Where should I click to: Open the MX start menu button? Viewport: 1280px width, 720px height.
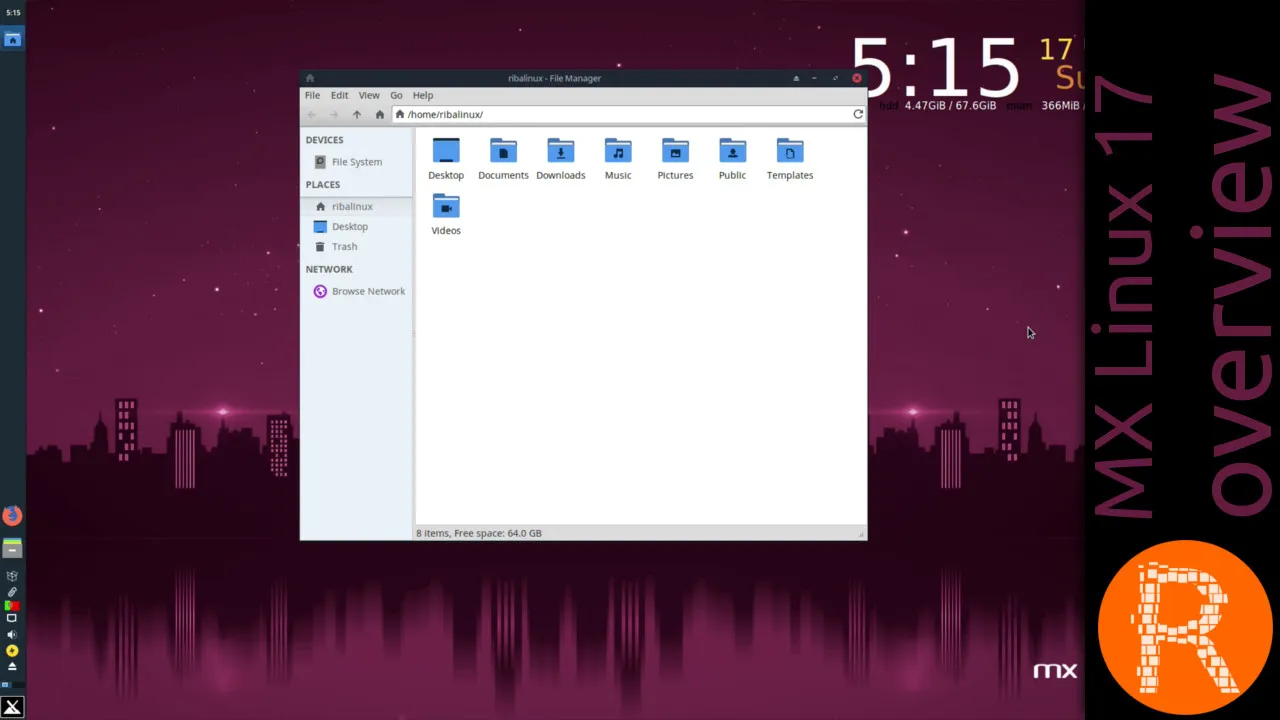pyautogui.click(x=12, y=707)
